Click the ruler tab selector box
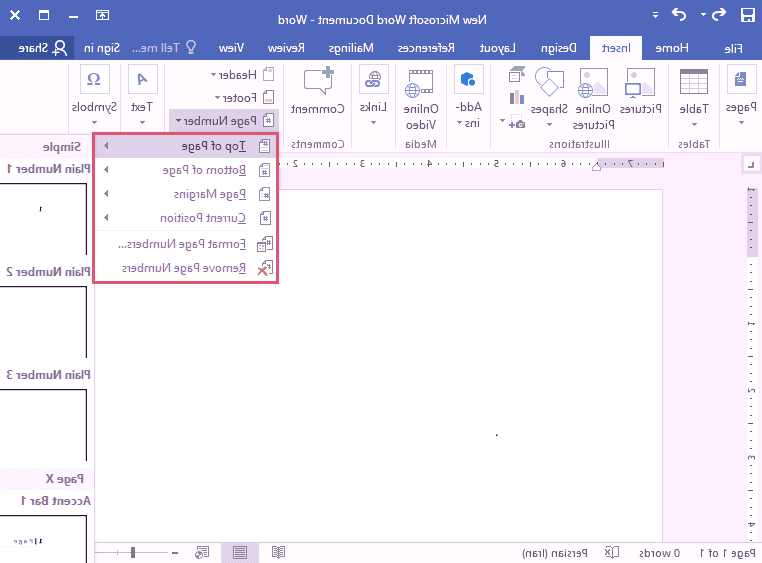Viewport: 762px width, 563px height. [751, 164]
